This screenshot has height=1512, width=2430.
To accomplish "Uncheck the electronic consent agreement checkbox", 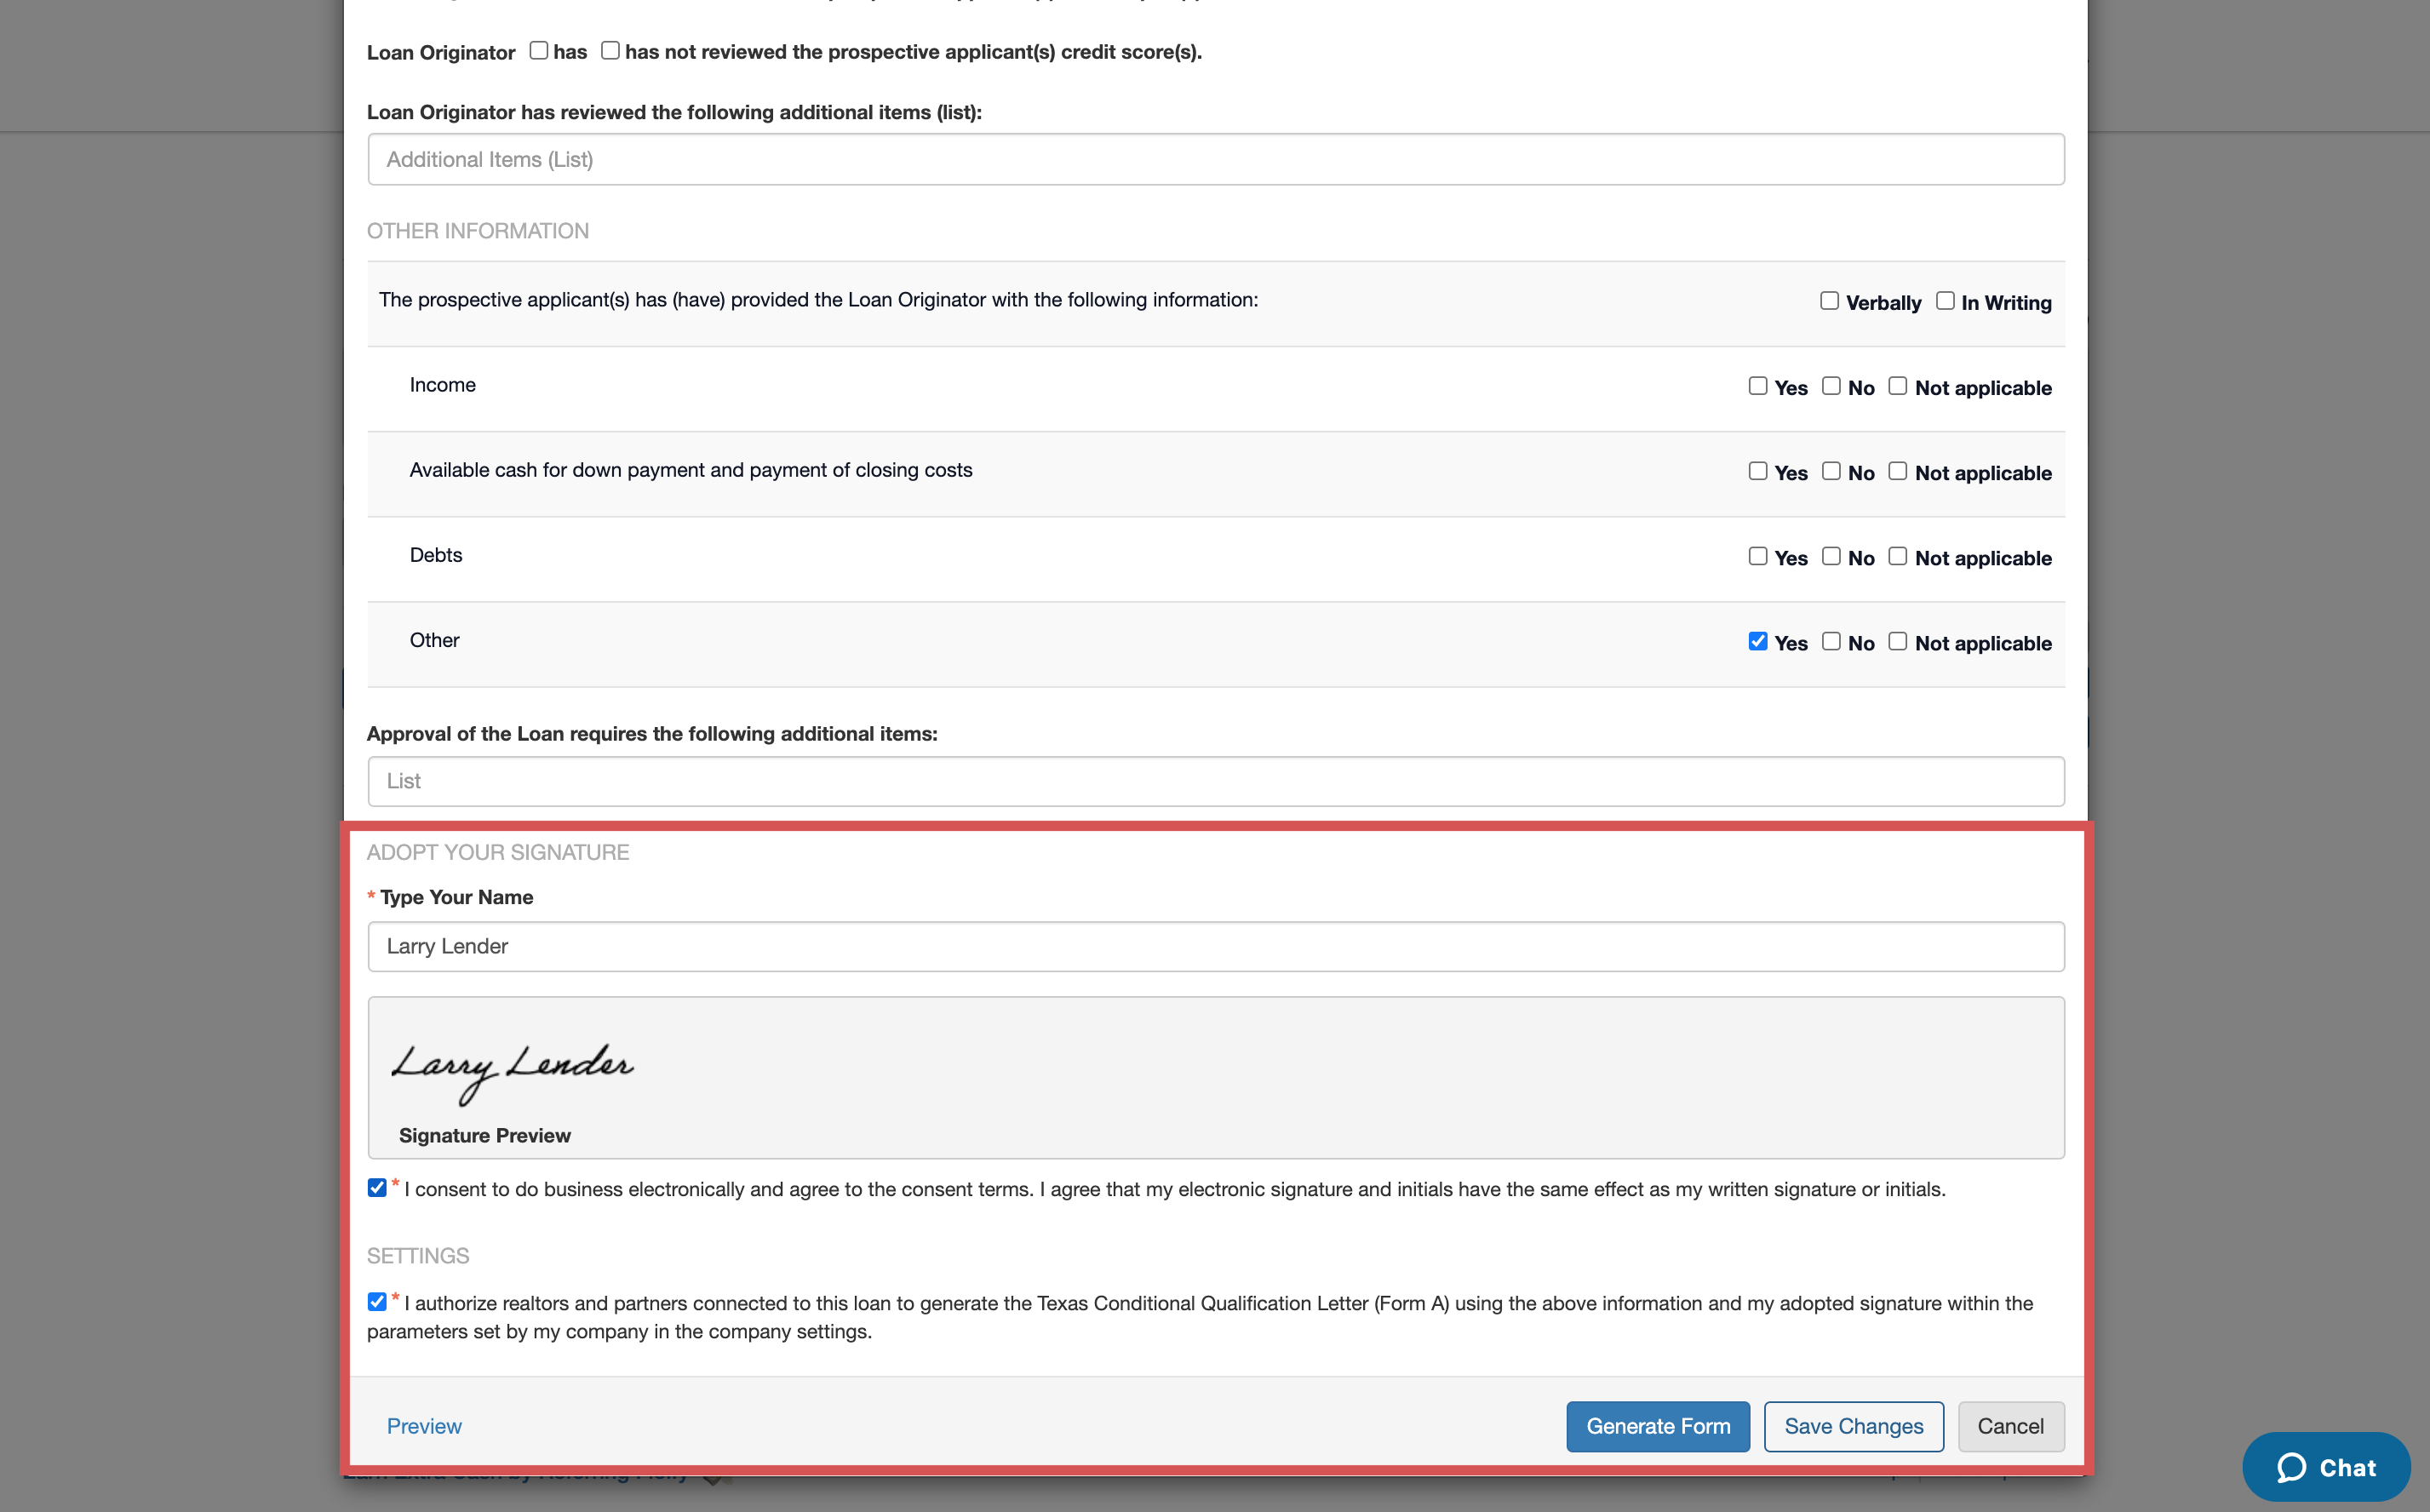I will 377,1188.
